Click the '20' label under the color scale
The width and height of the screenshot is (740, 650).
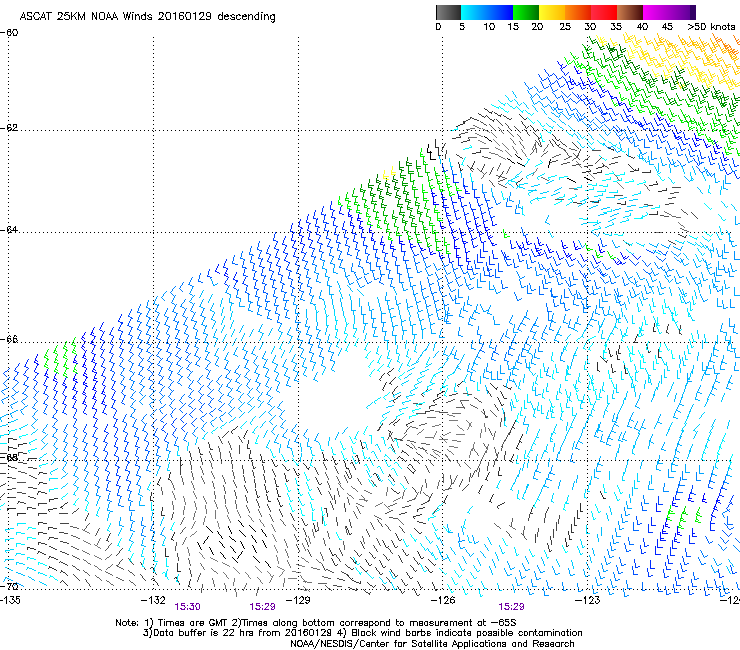pos(537,26)
